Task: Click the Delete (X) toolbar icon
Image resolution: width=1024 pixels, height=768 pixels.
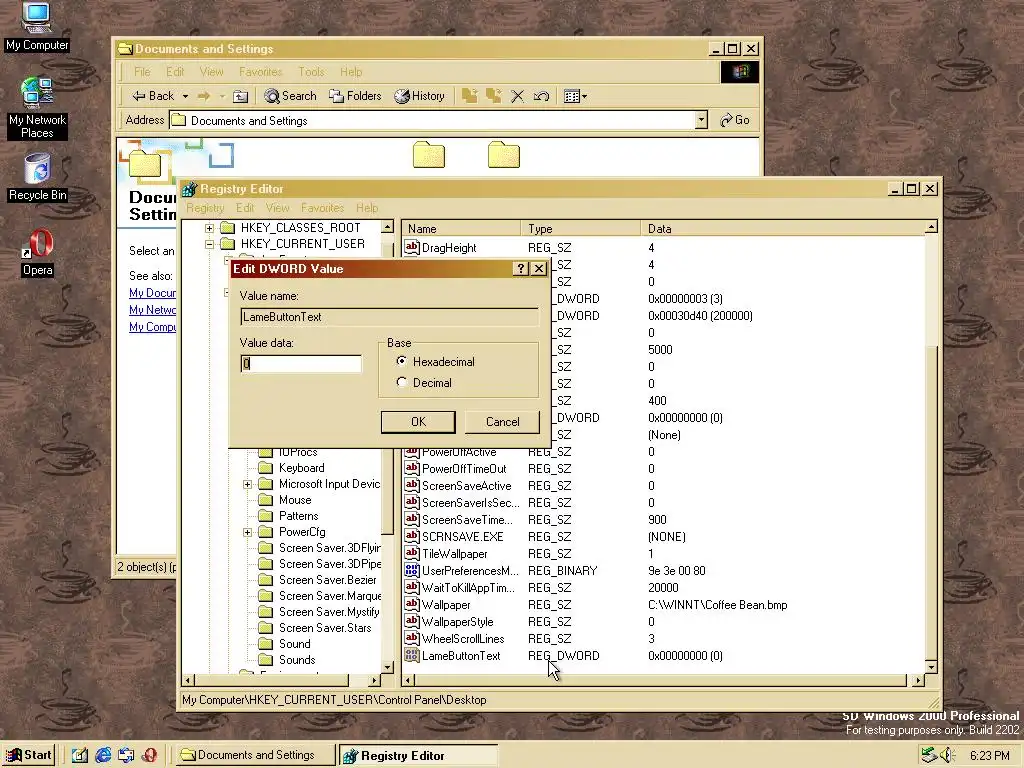Action: [x=517, y=97]
